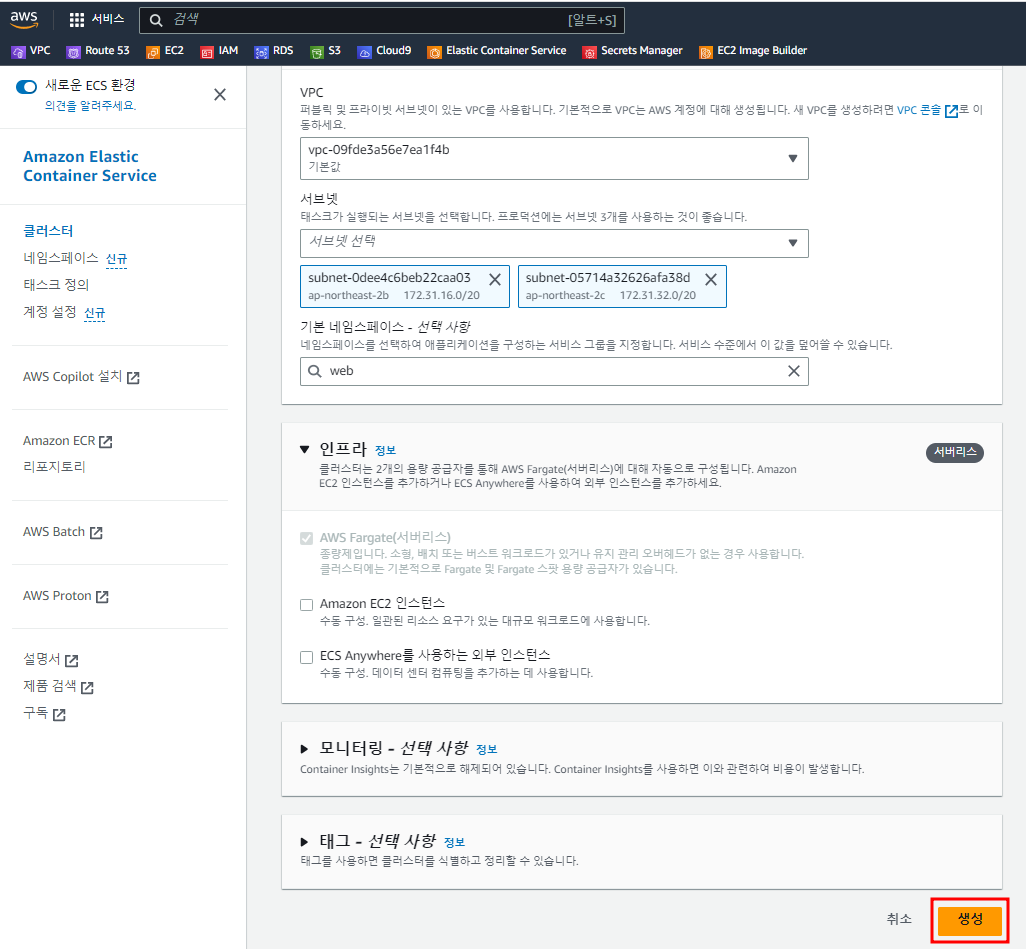Open 모니터링 정보 link
The height and width of the screenshot is (949, 1026).
[x=486, y=749]
